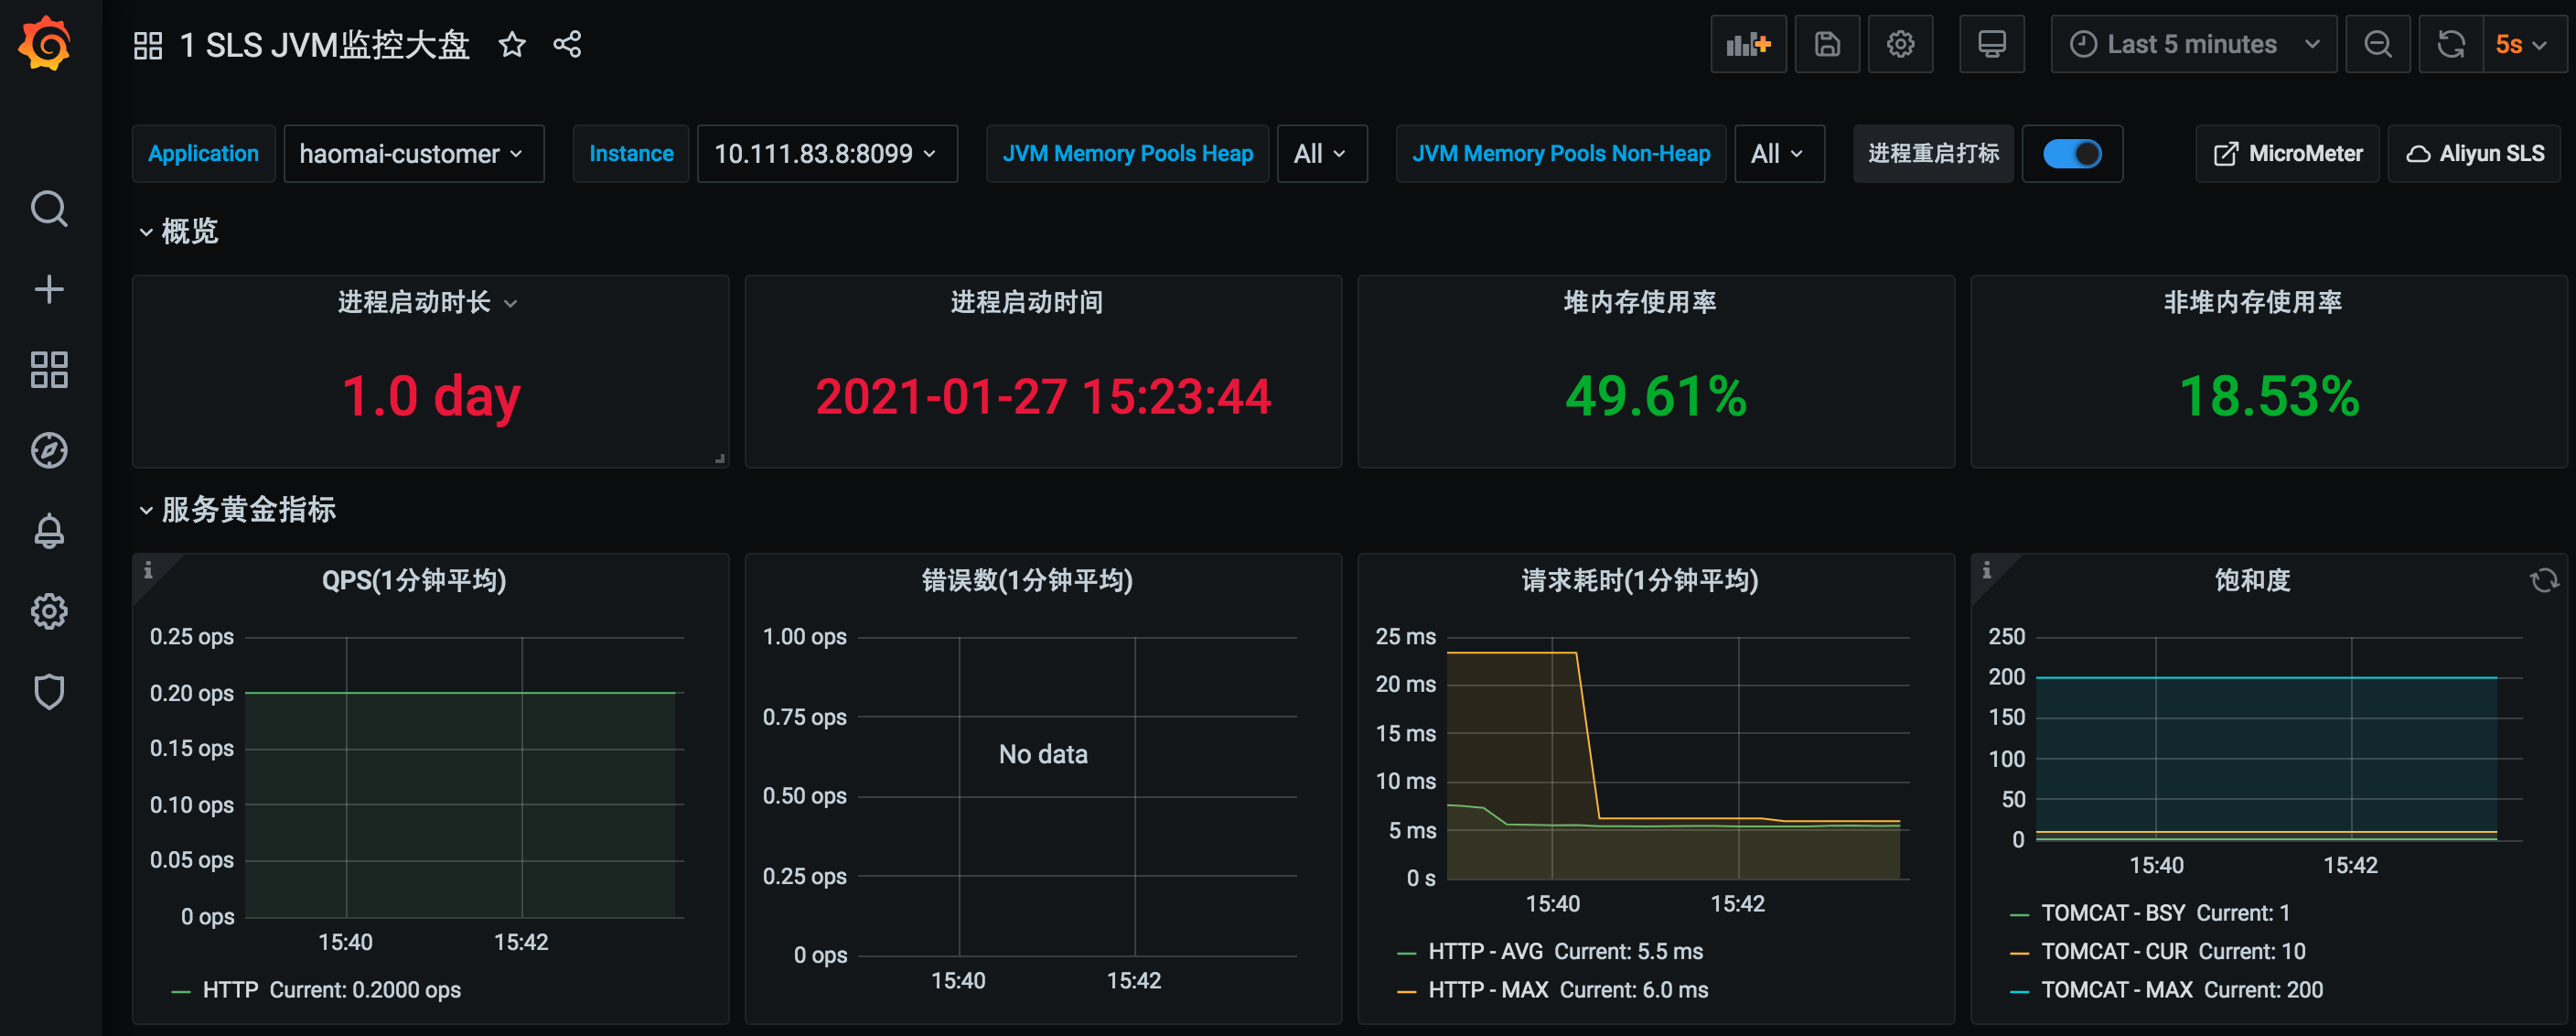
Task: Open the Aliyun SLS link
Action: pos(2474,154)
